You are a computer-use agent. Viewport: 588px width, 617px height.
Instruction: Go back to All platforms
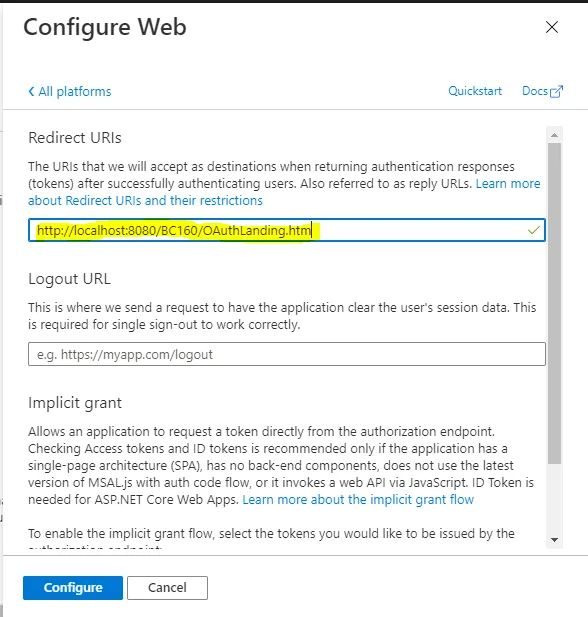coord(70,92)
